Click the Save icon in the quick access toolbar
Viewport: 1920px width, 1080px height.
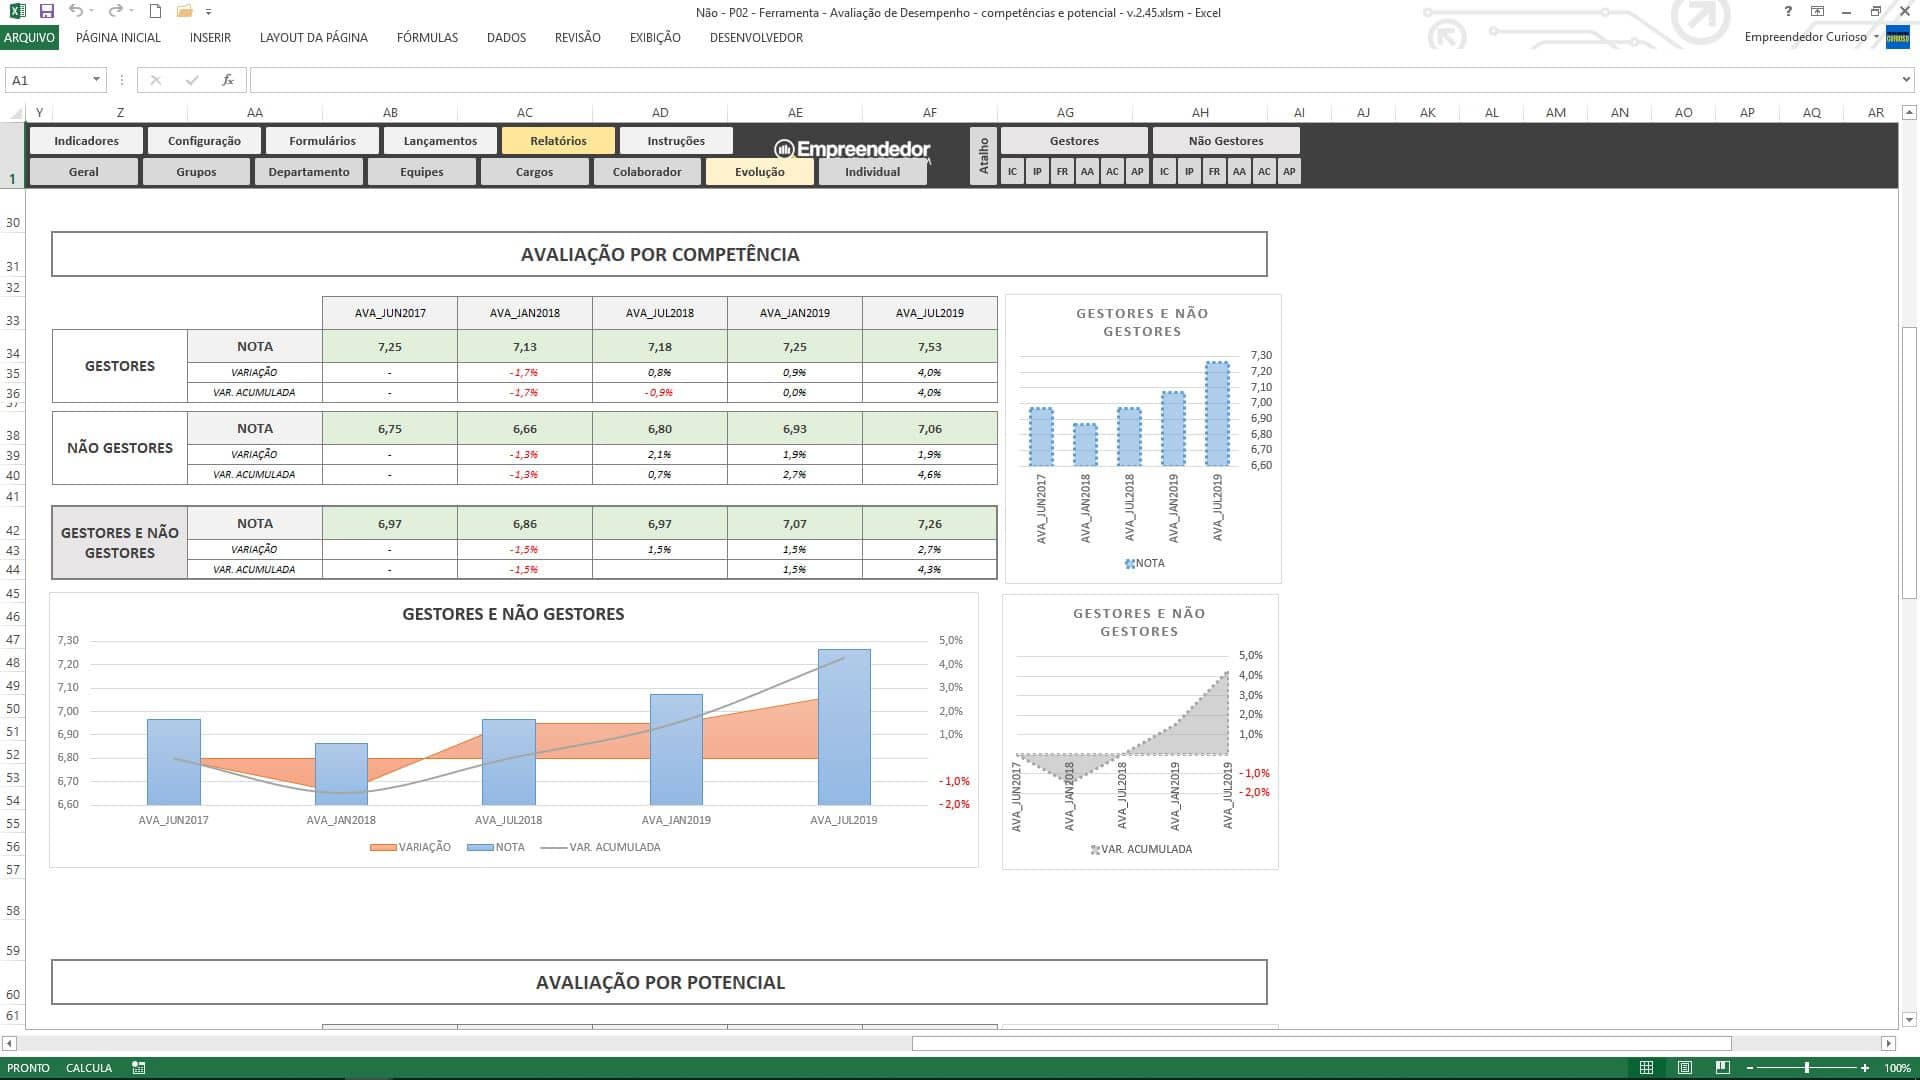pos(47,12)
